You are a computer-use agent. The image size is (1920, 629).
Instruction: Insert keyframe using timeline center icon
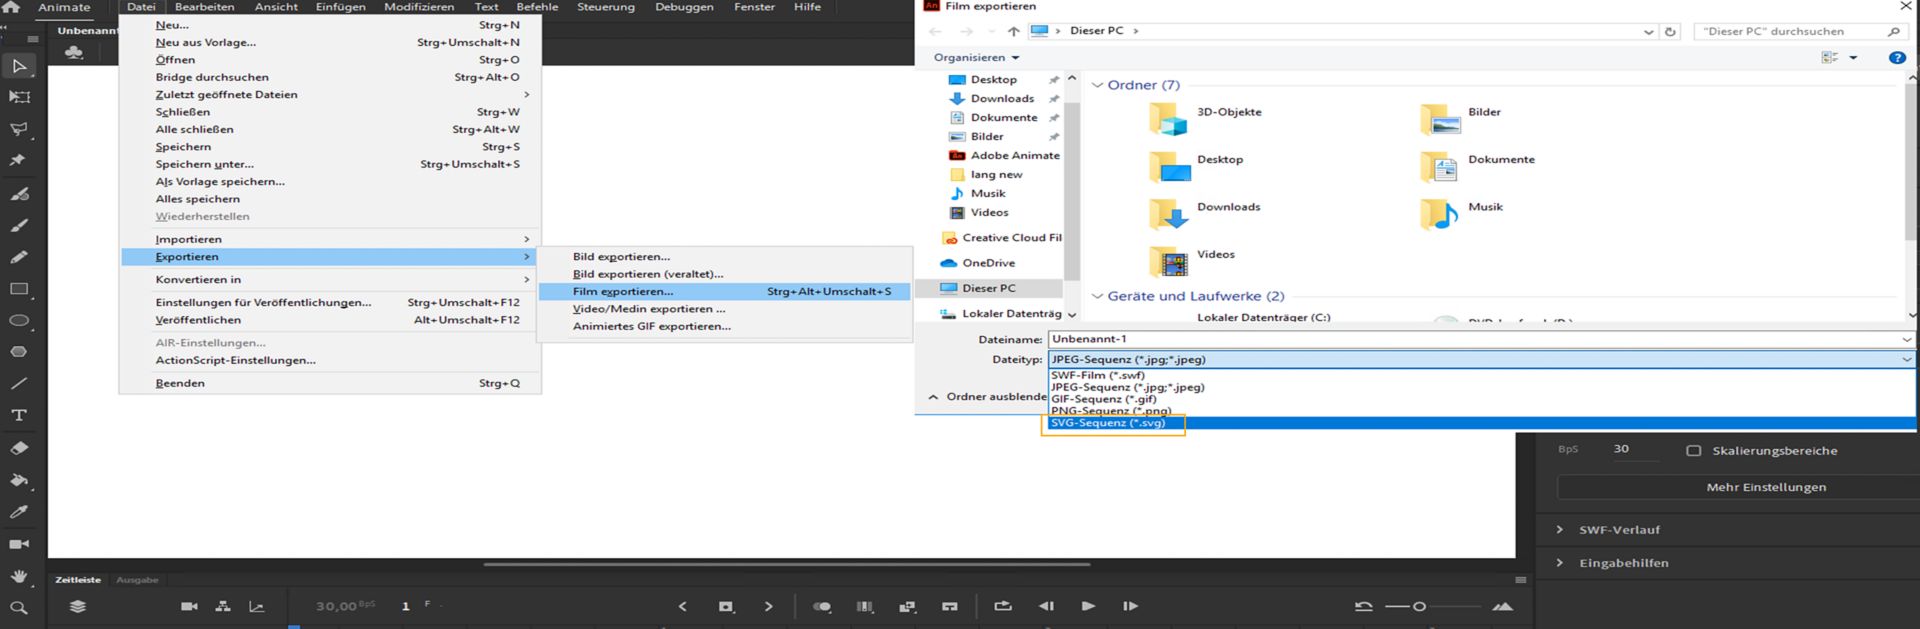click(726, 606)
